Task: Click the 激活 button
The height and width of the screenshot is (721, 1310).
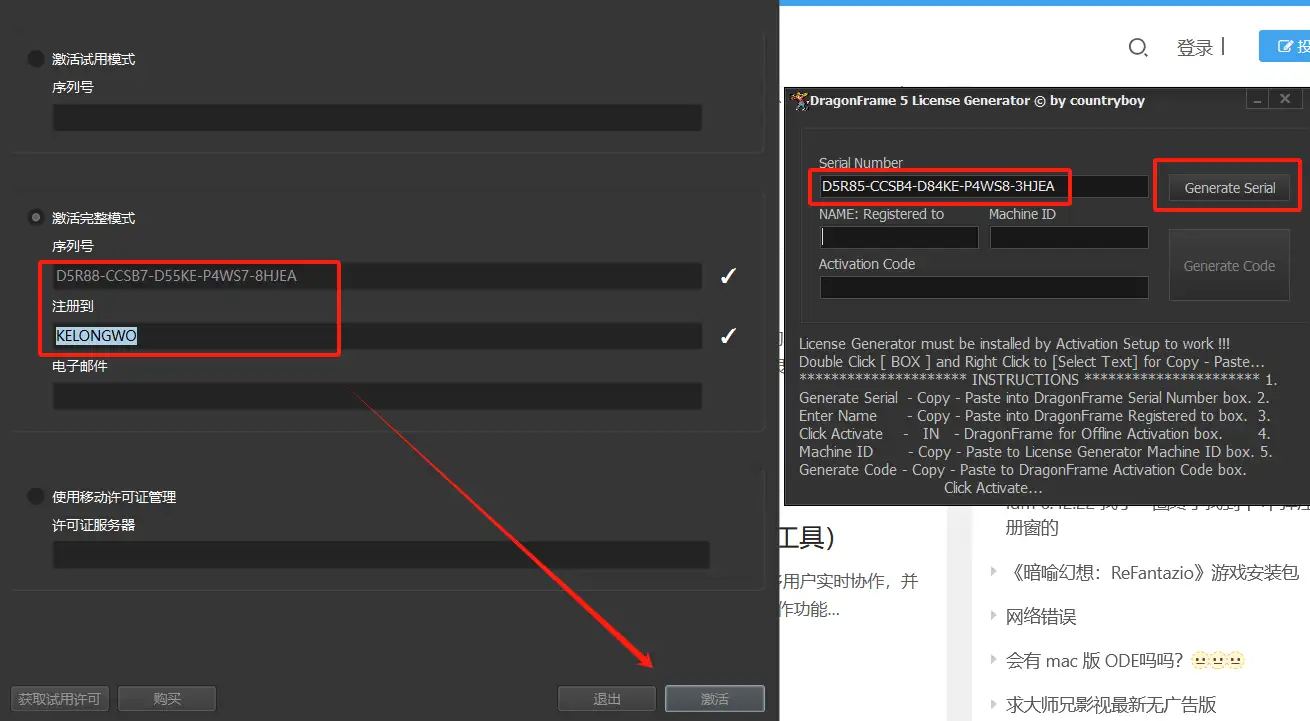Action: pos(714,699)
